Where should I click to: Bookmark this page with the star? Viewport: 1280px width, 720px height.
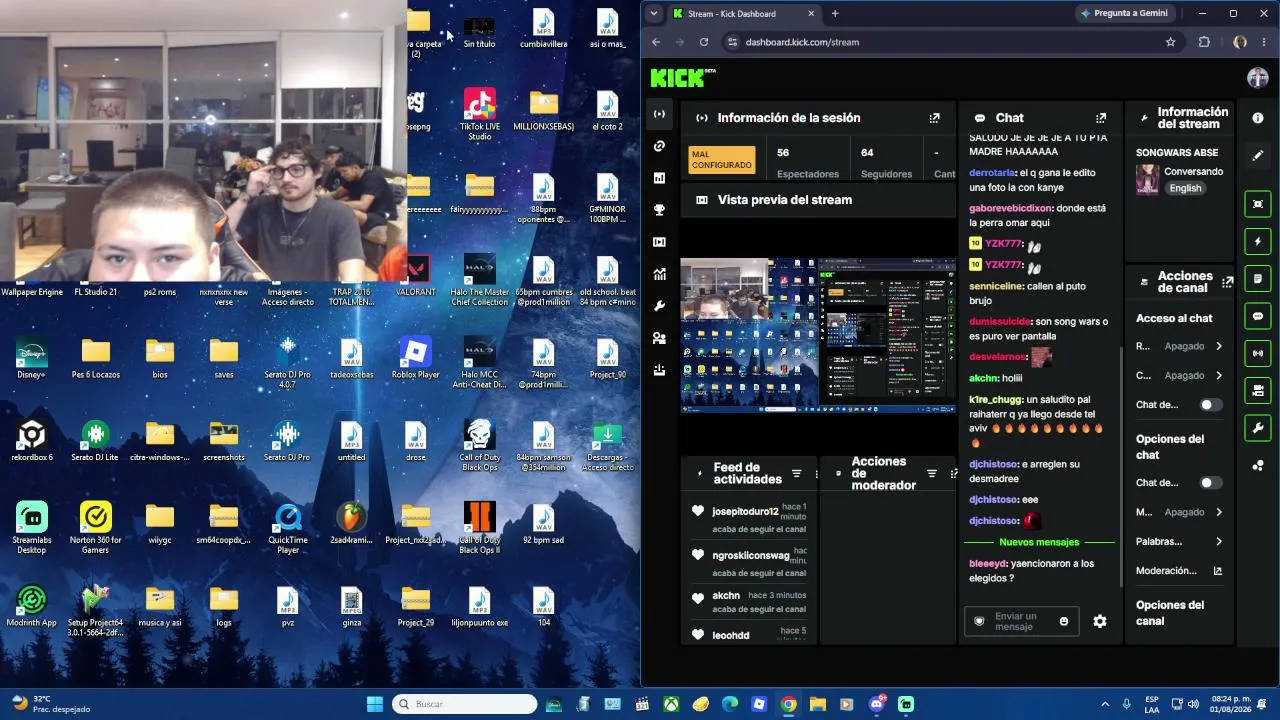[1170, 42]
